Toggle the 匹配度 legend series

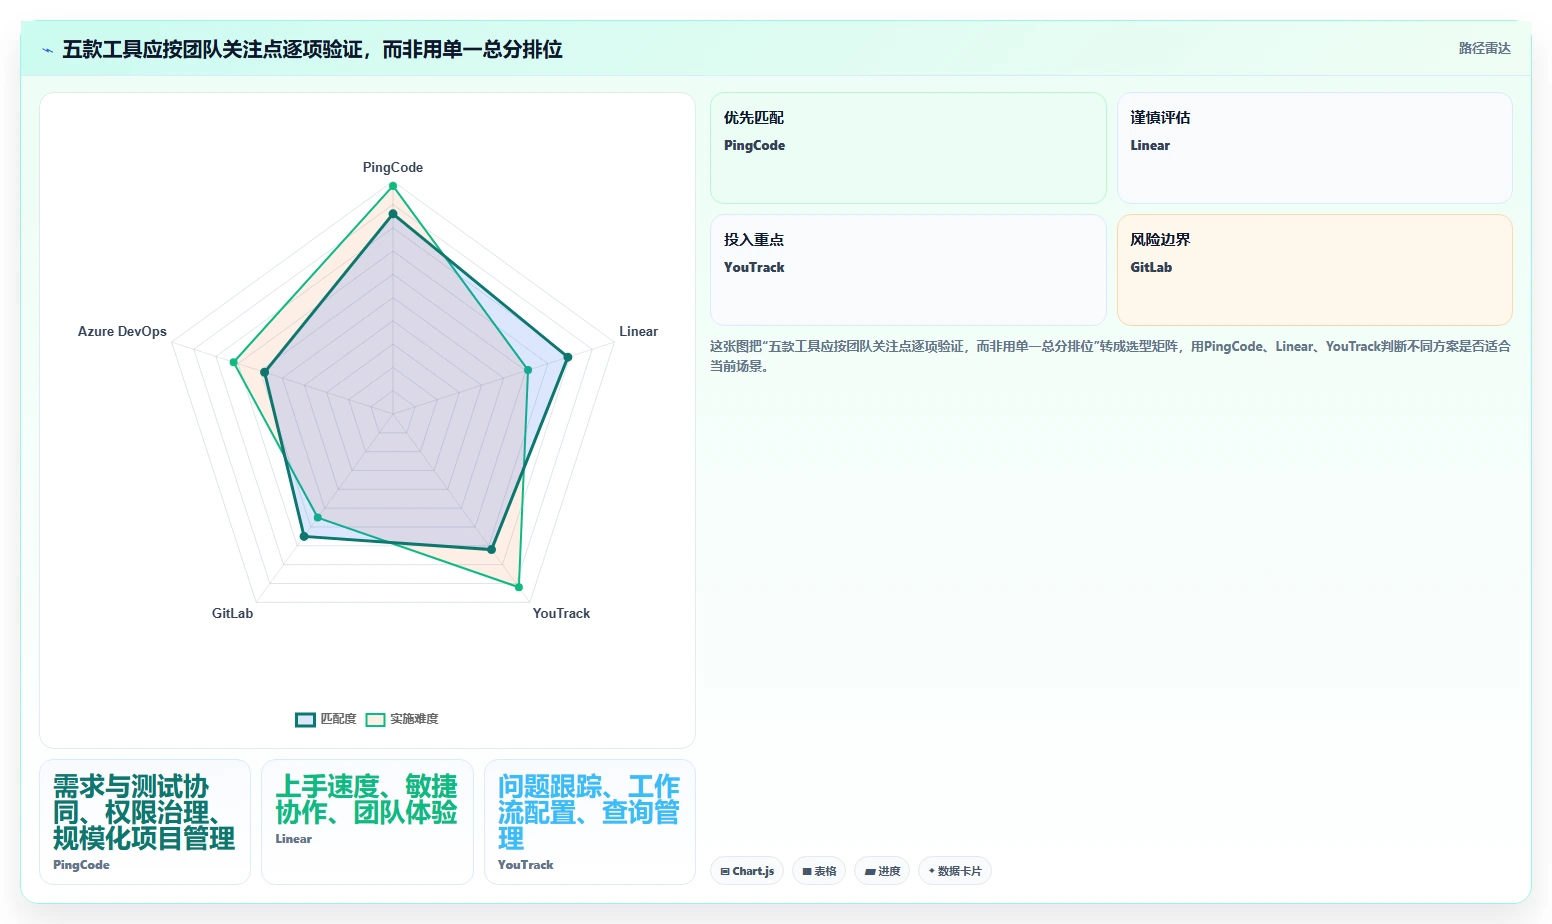point(326,719)
